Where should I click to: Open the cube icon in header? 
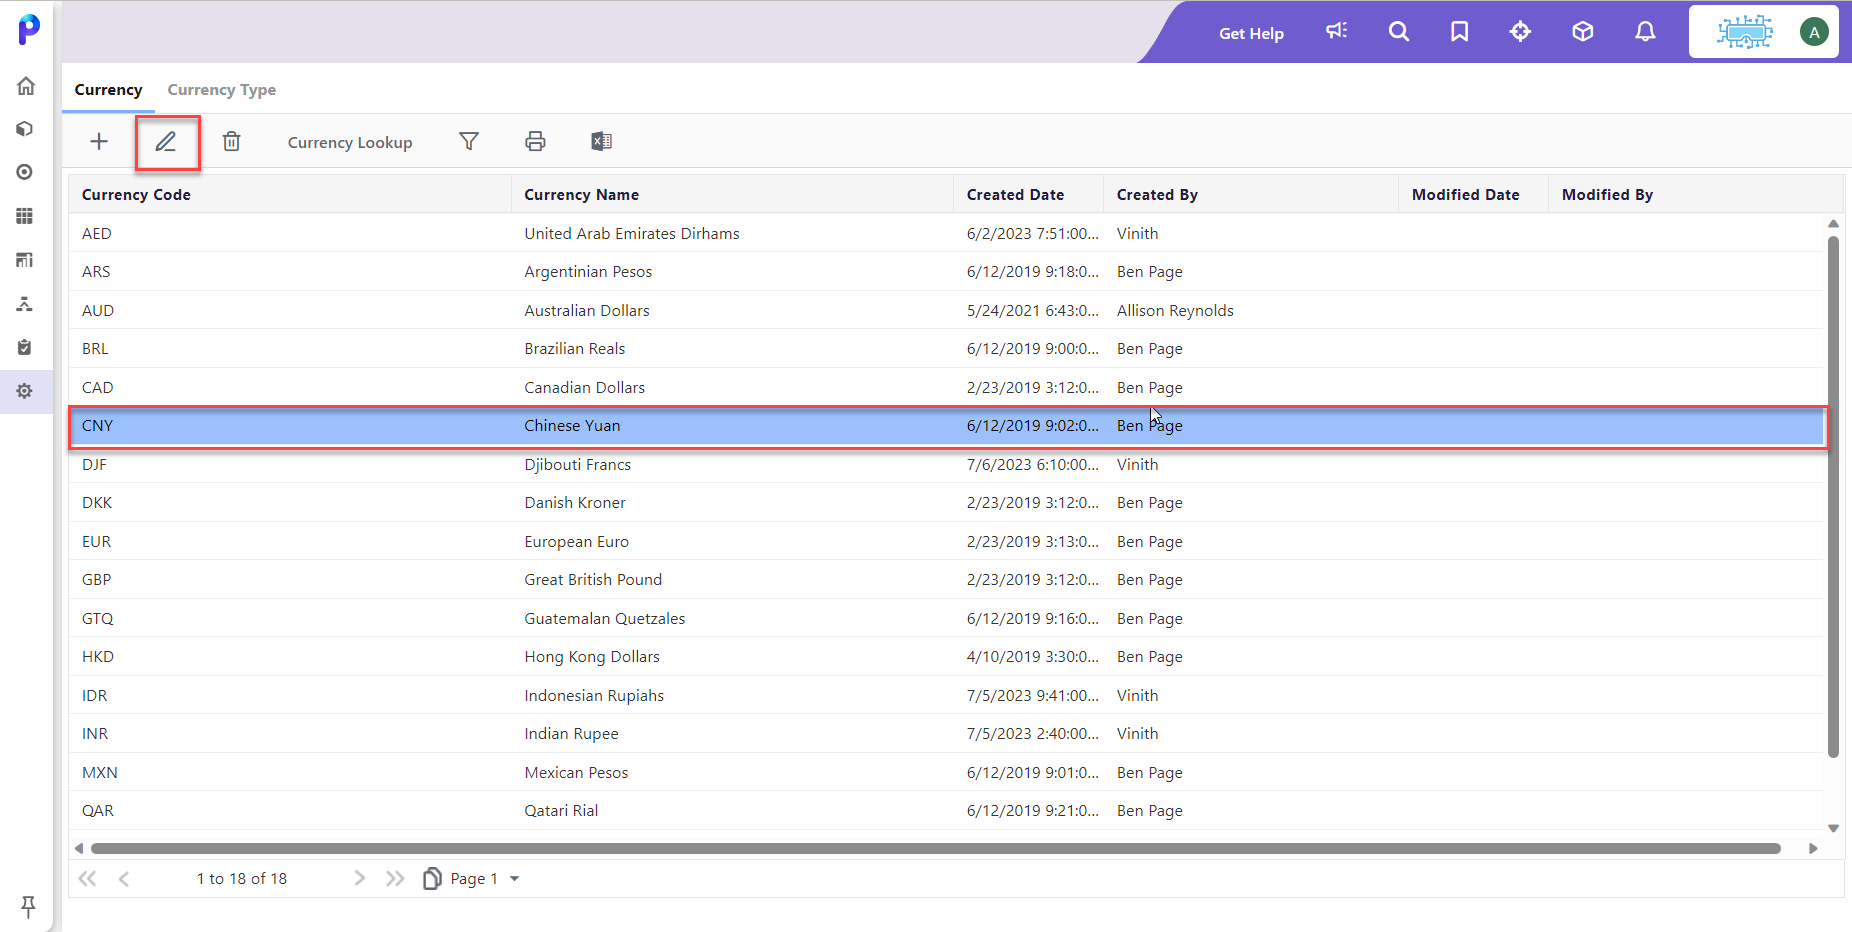point(1583,31)
